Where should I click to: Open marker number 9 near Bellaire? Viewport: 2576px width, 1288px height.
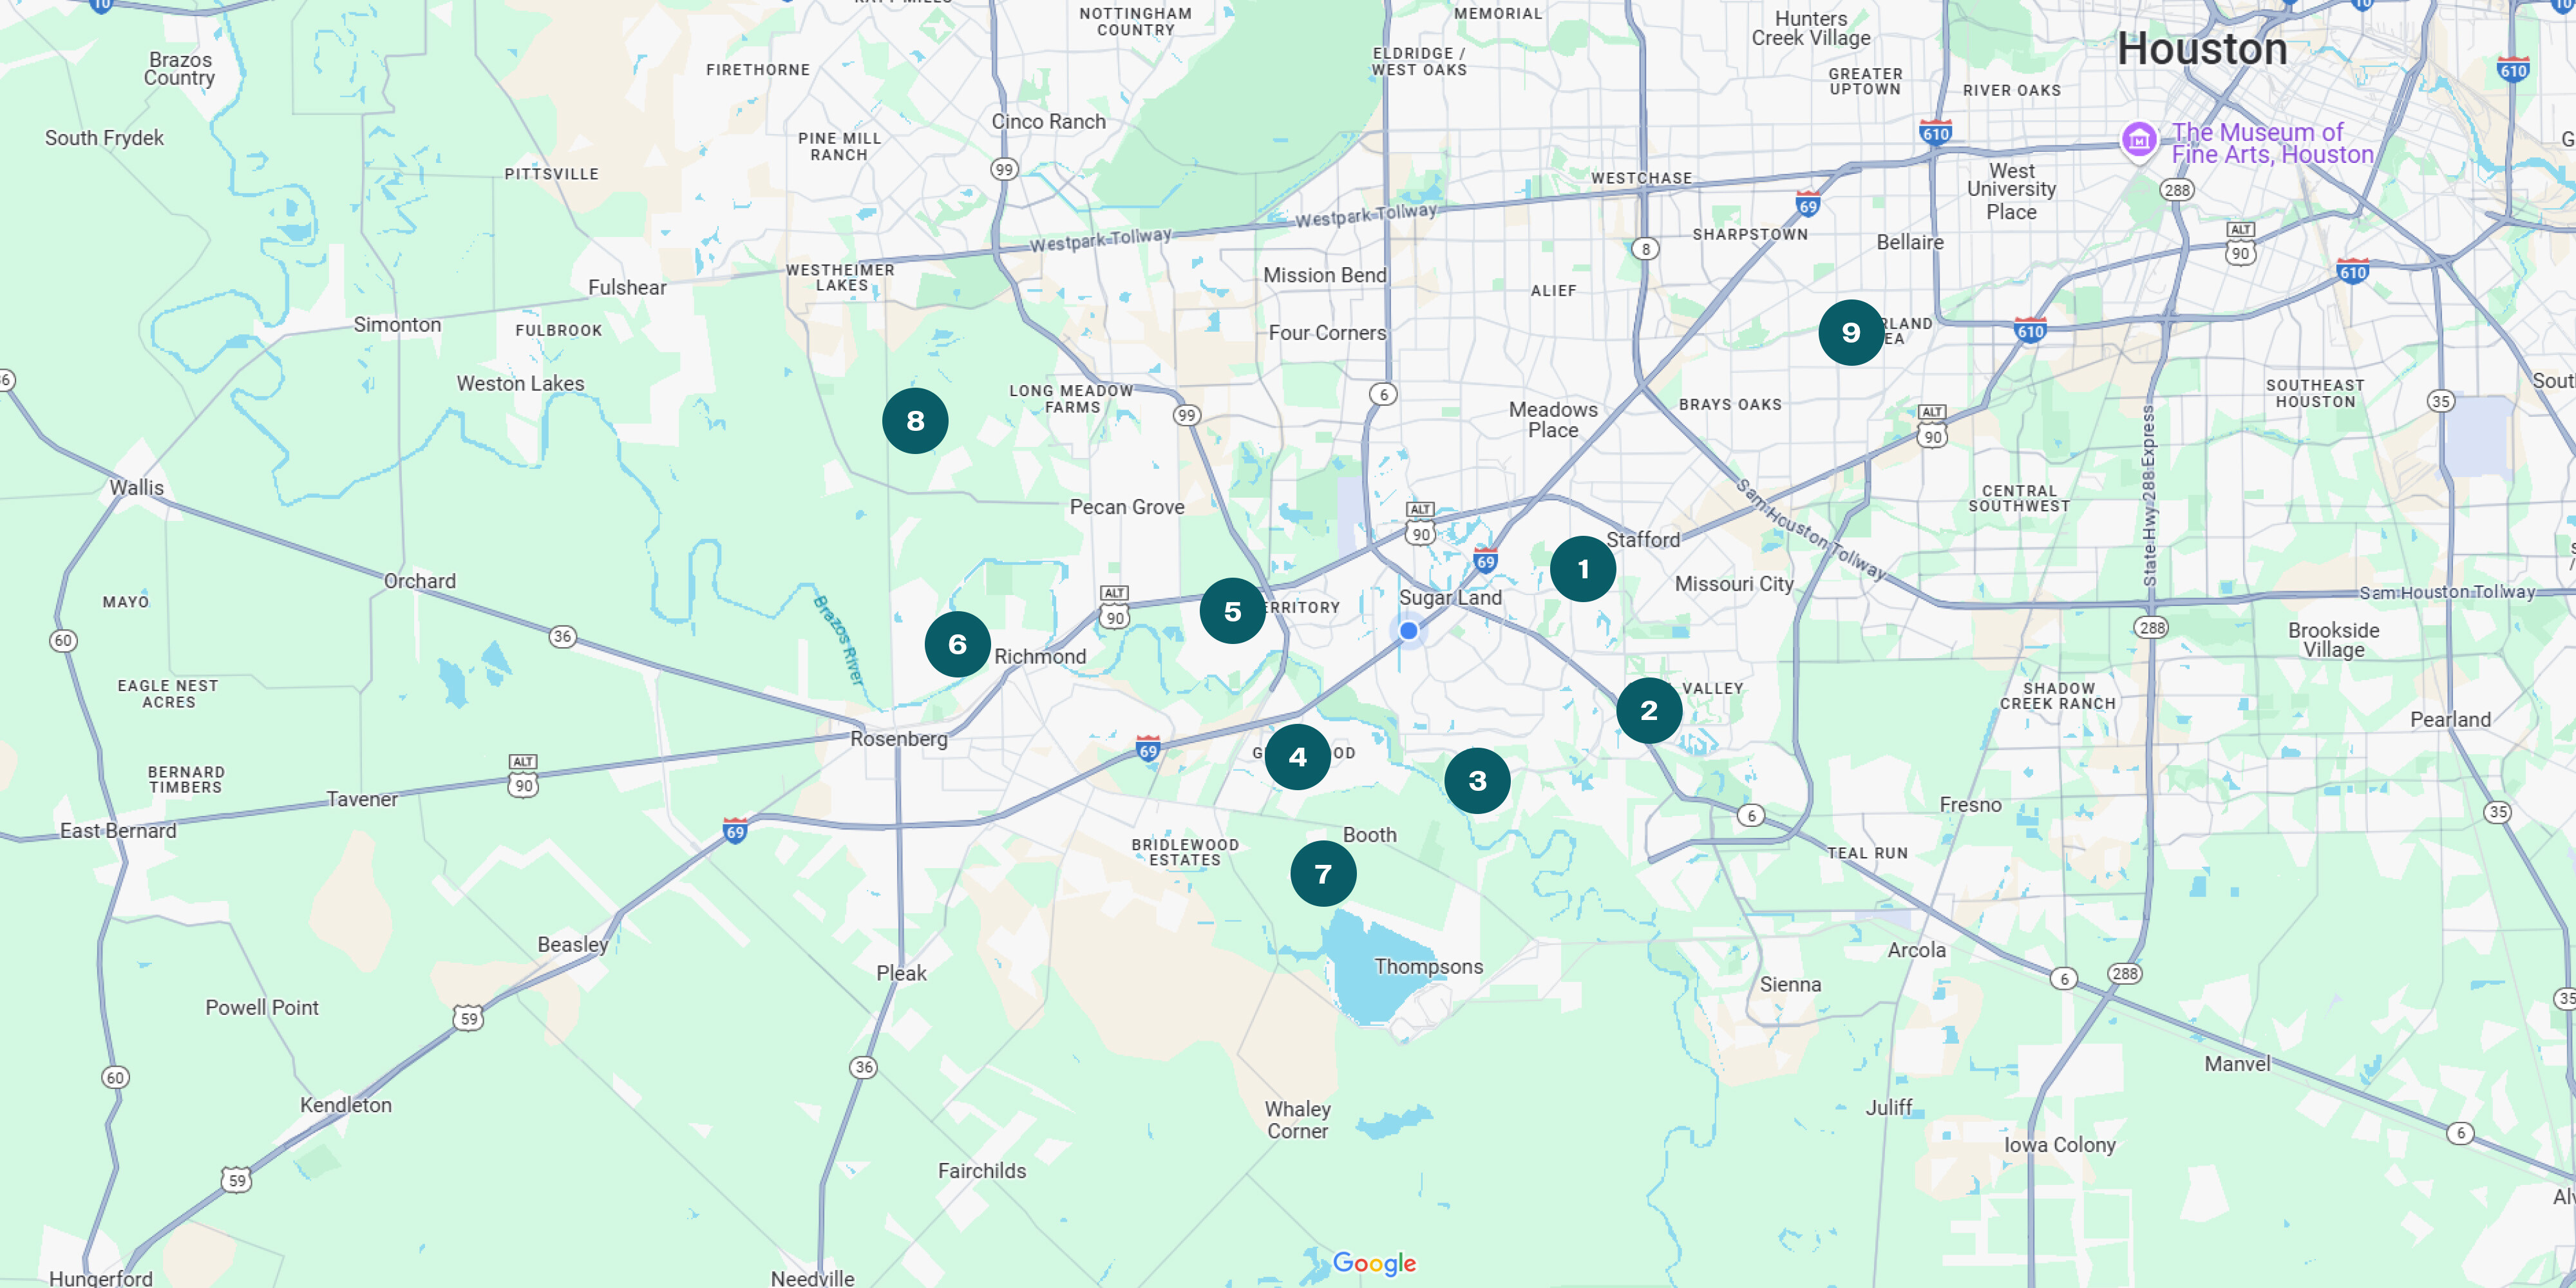tap(1850, 332)
